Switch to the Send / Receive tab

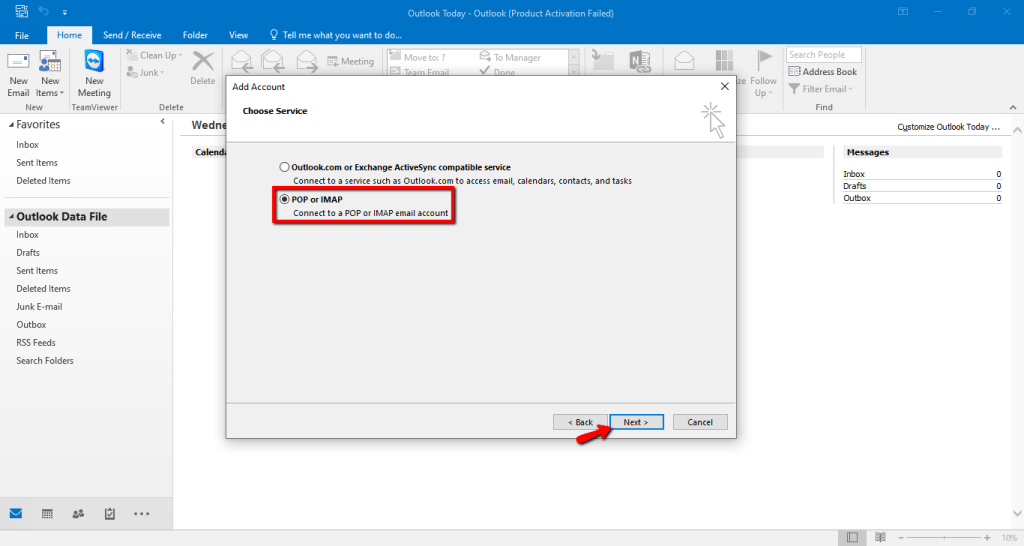click(x=132, y=35)
